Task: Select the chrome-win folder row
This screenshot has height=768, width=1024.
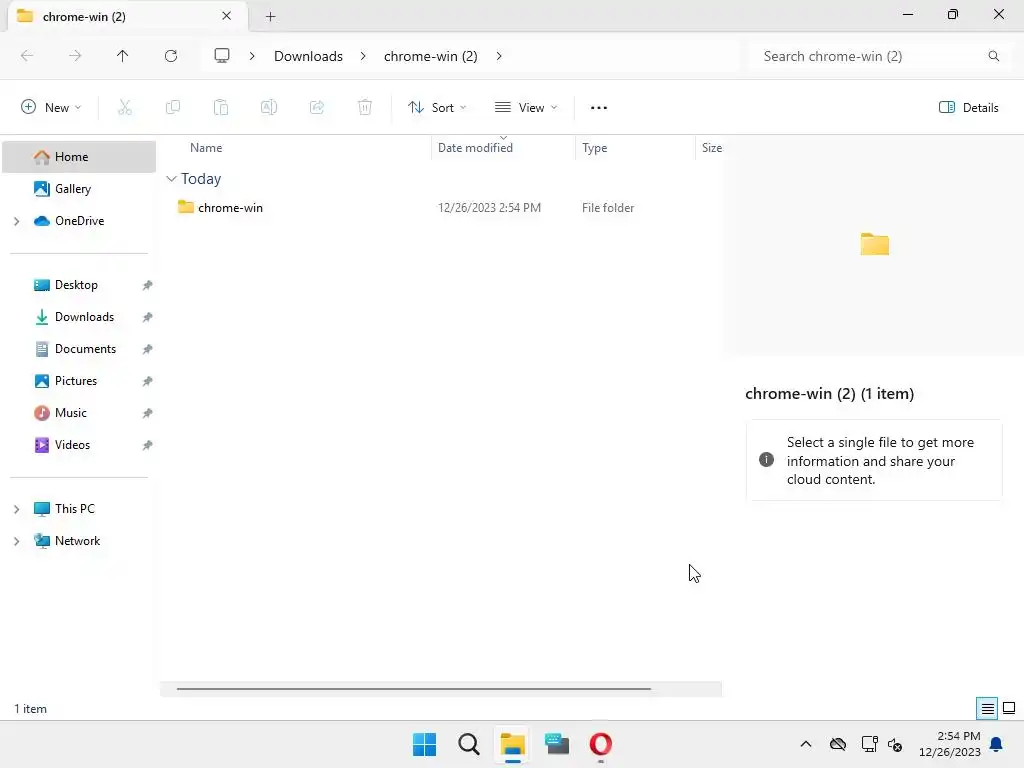Action: pyautogui.click(x=441, y=208)
